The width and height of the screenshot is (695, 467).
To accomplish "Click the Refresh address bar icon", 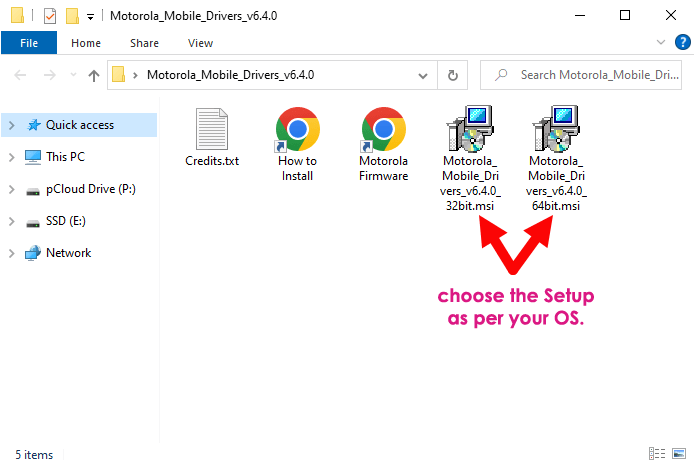I will 453,75.
